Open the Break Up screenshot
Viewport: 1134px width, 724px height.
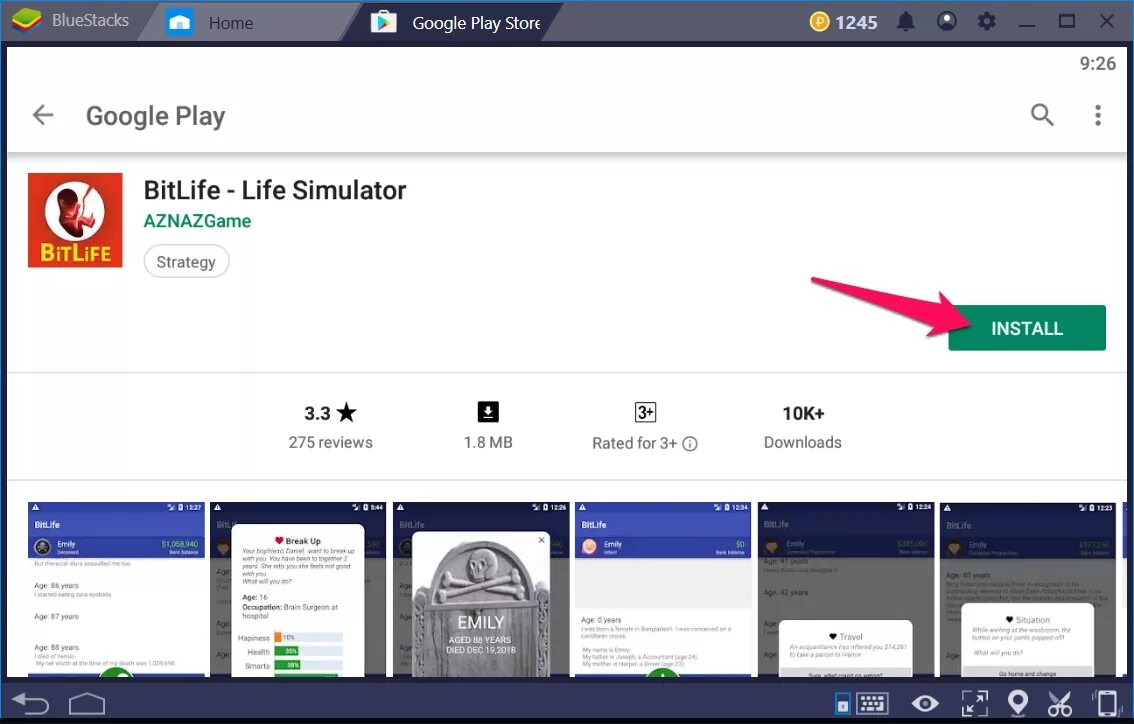[x=298, y=589]
